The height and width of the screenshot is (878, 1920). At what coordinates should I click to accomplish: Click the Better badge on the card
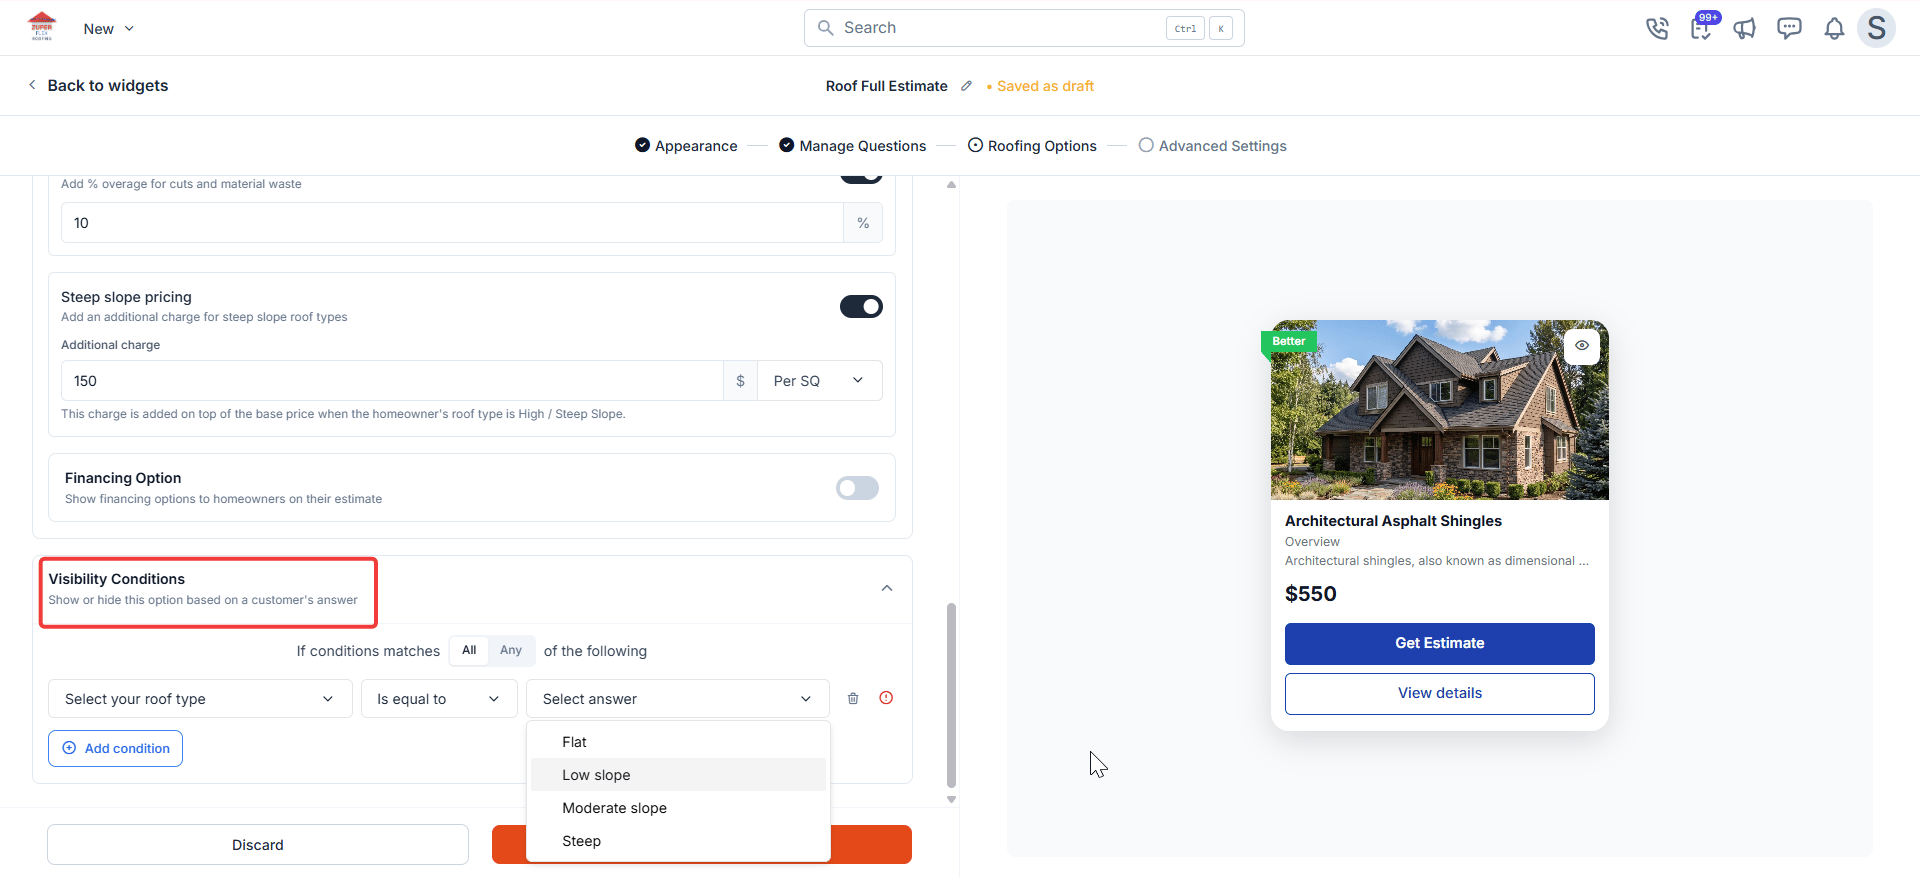tap(1289, 341)
